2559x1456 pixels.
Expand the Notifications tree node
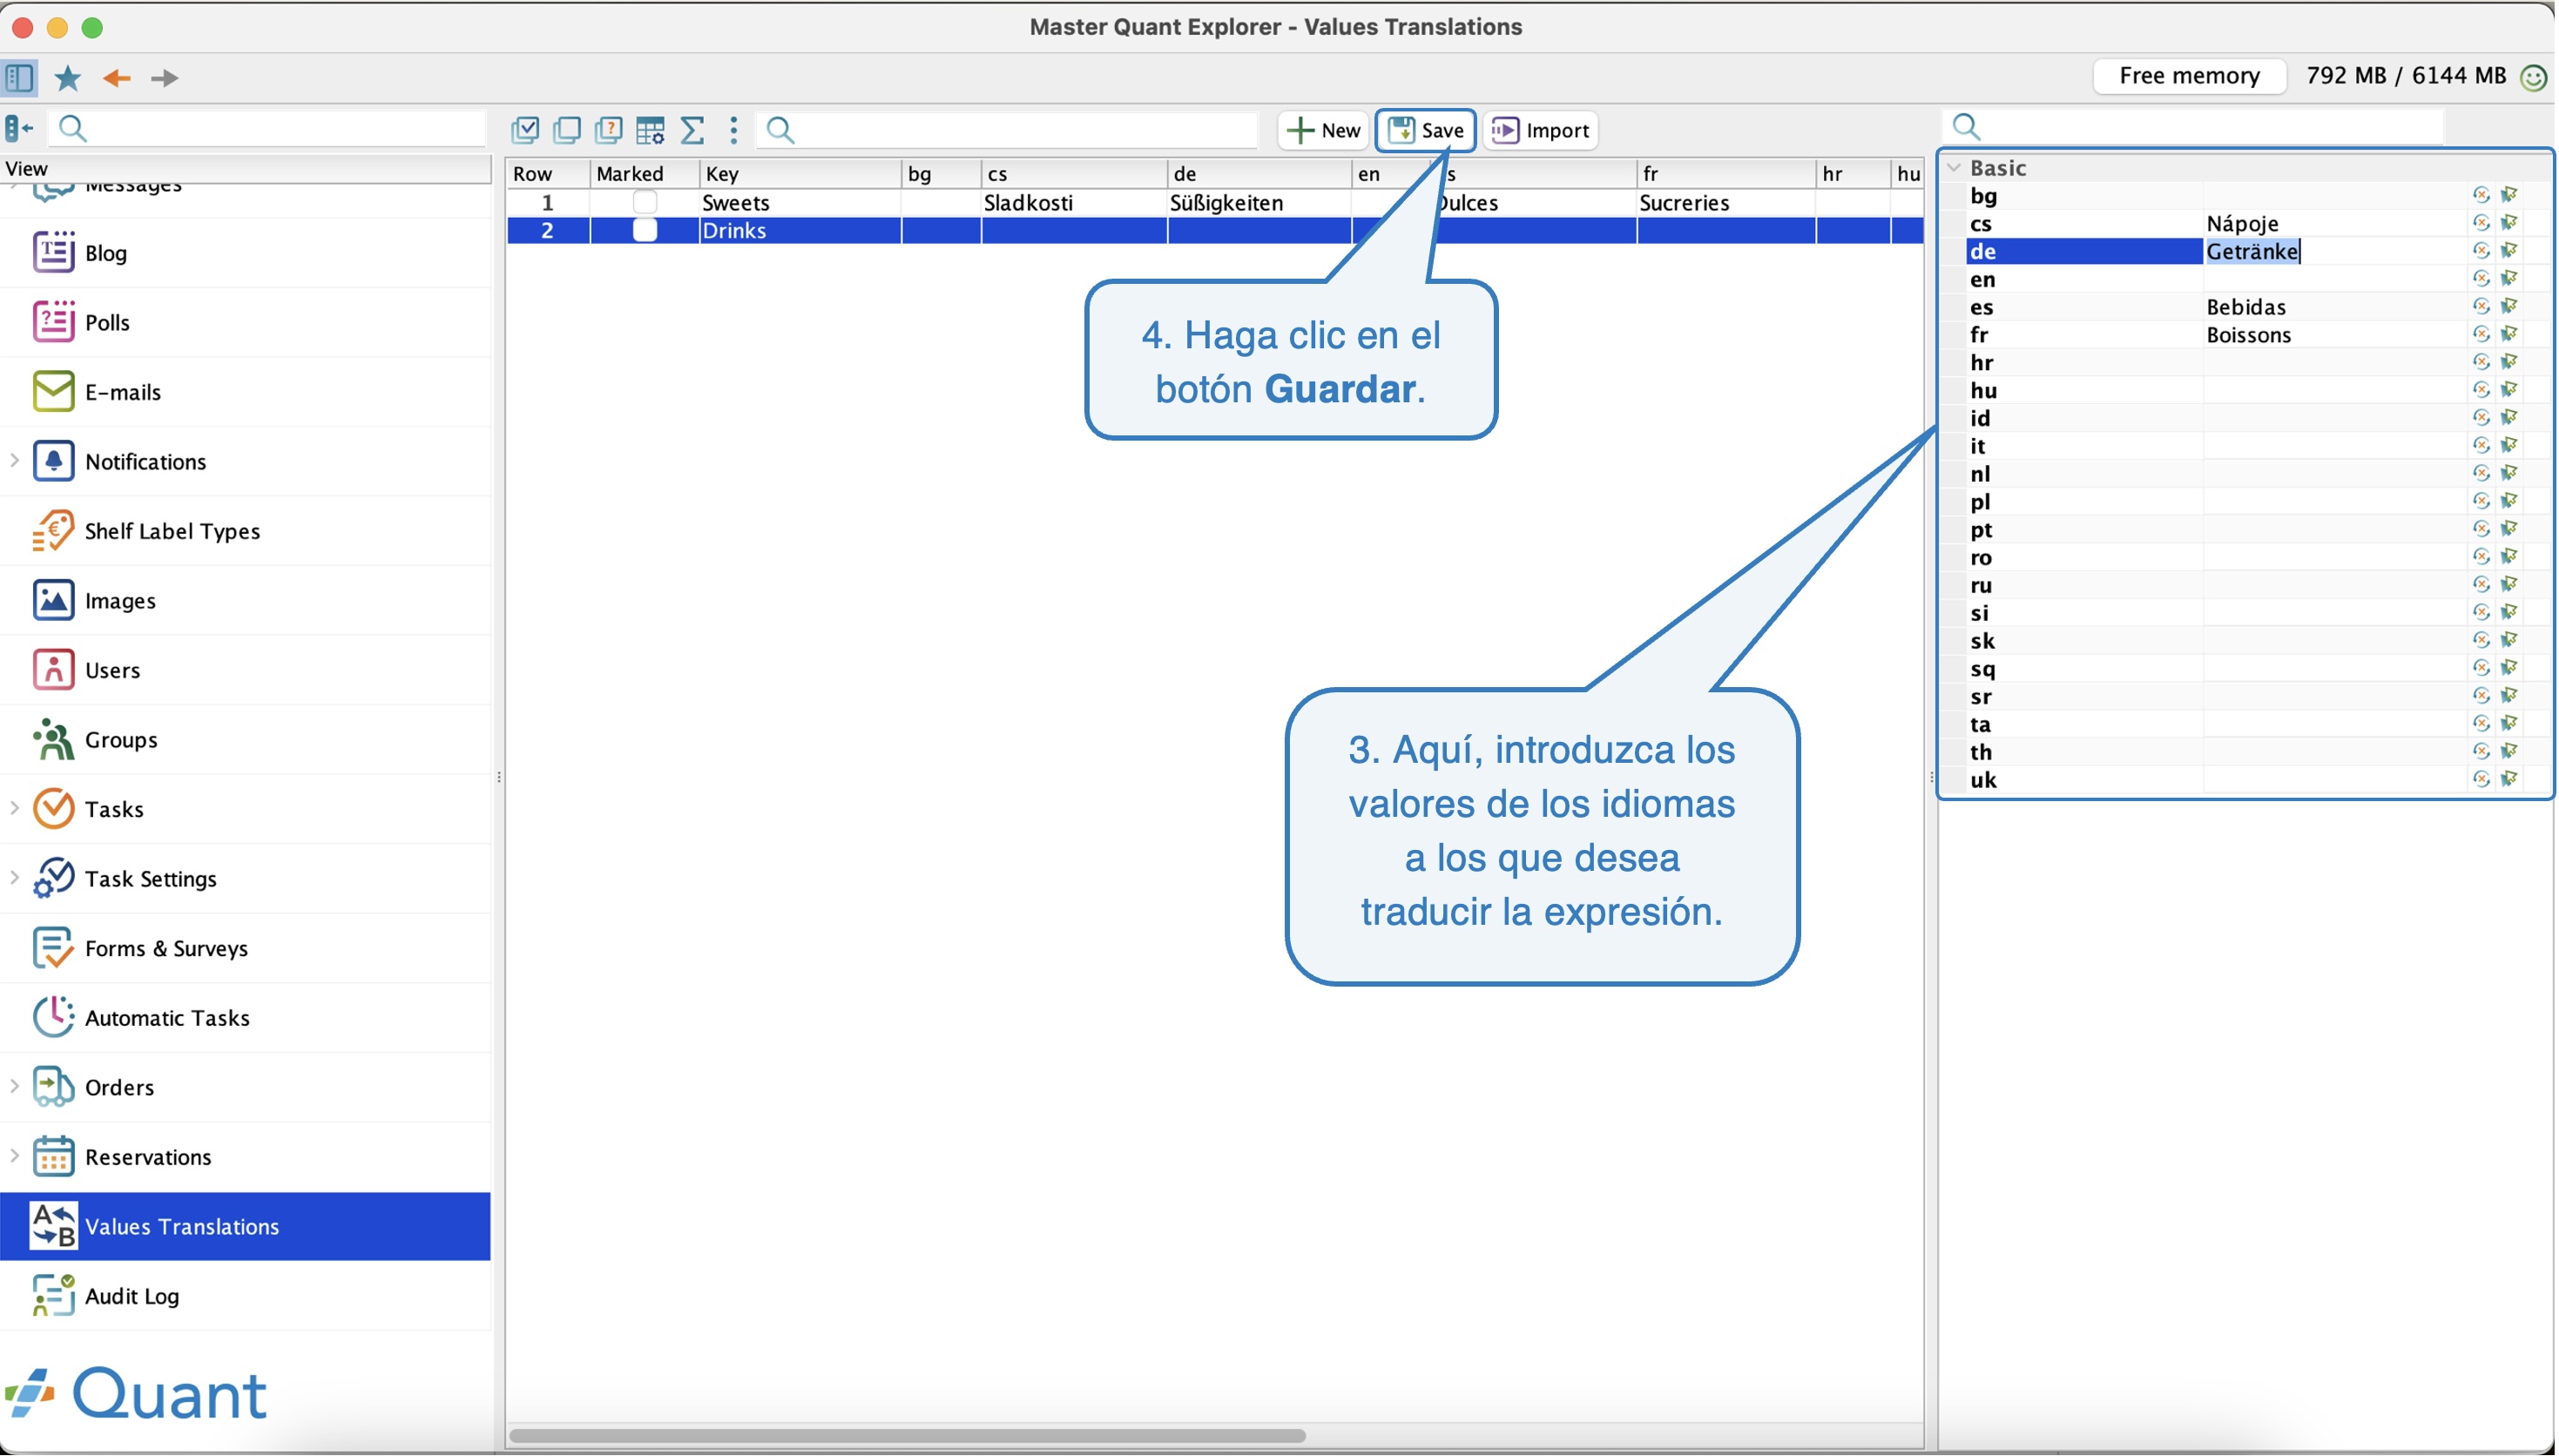coord(14,461)
